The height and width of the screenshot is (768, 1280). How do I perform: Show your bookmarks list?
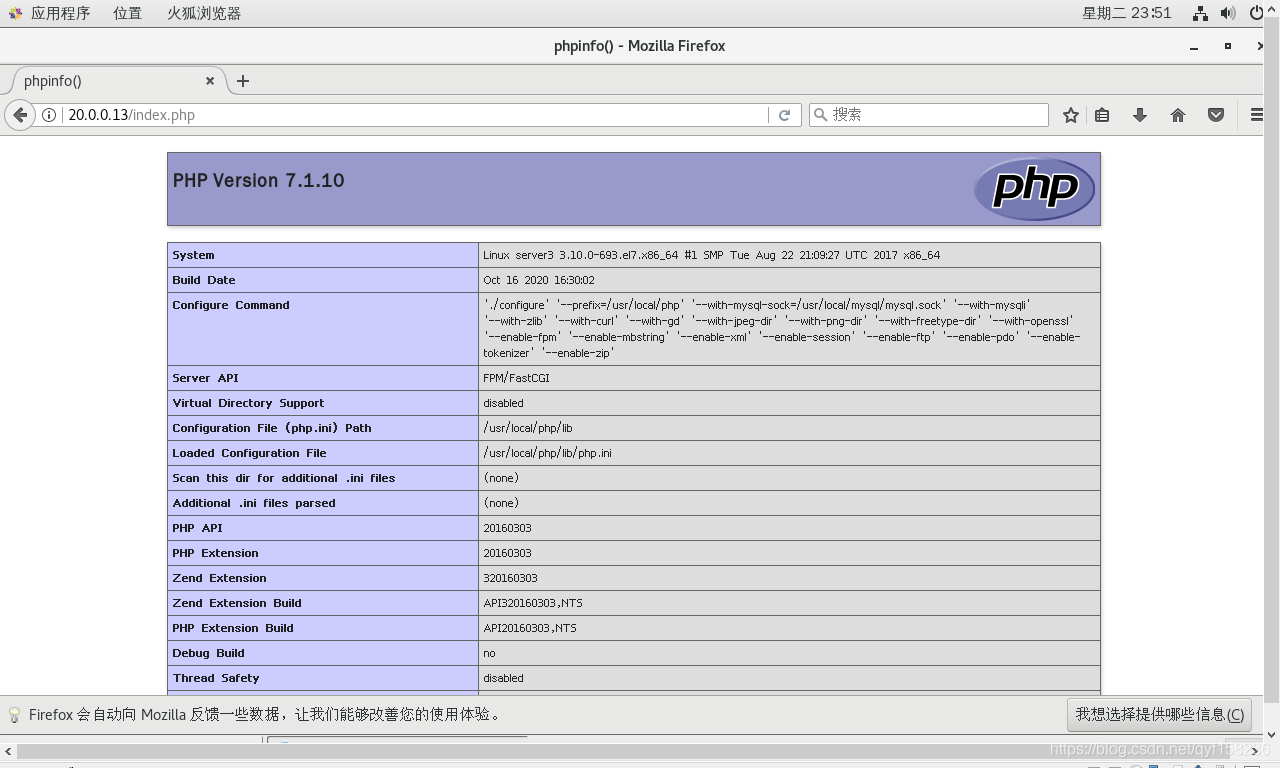(1102, 115)
